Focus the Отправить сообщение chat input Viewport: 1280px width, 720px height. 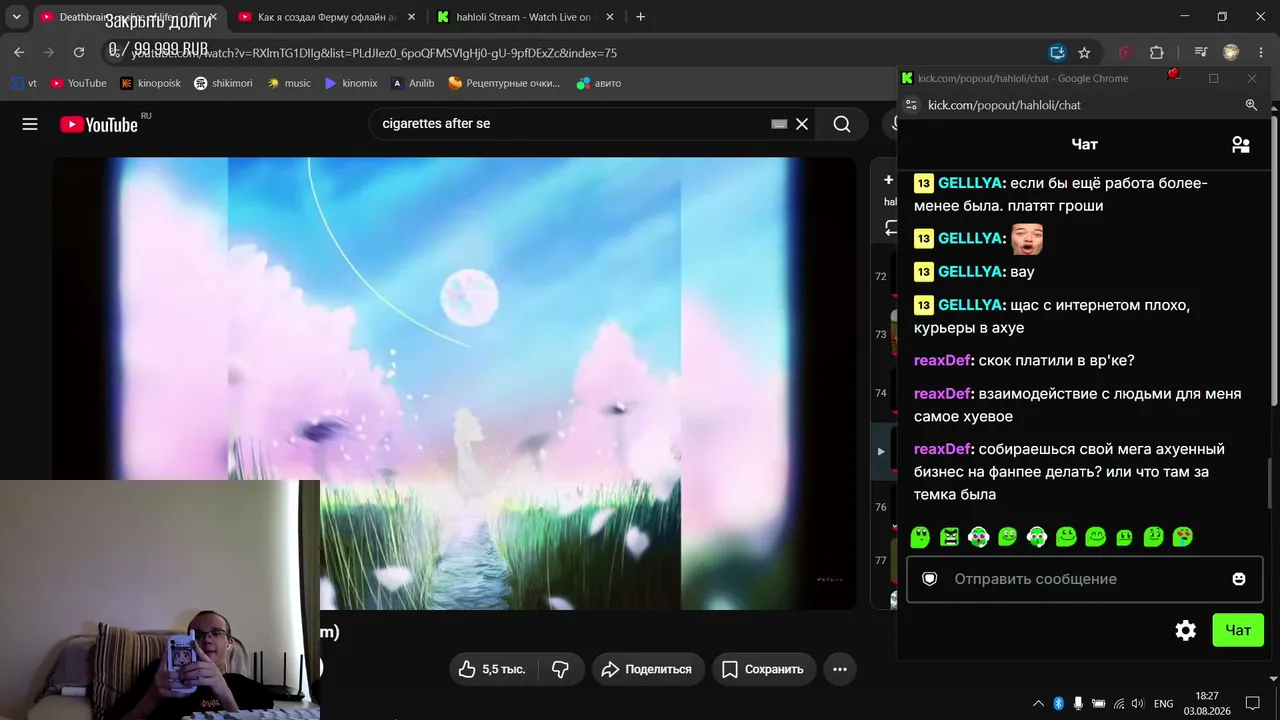[1085, 579]
